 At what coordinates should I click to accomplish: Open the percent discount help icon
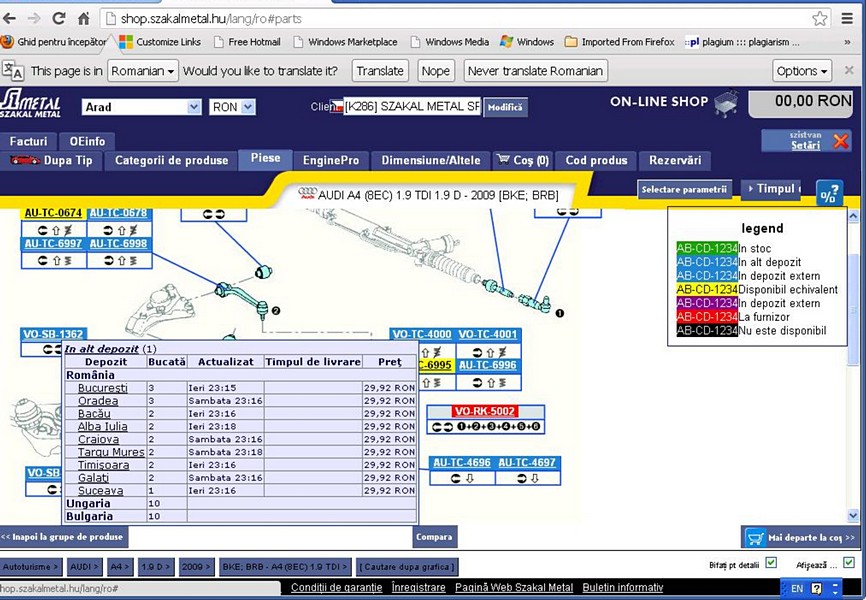[x=829, y=194]
